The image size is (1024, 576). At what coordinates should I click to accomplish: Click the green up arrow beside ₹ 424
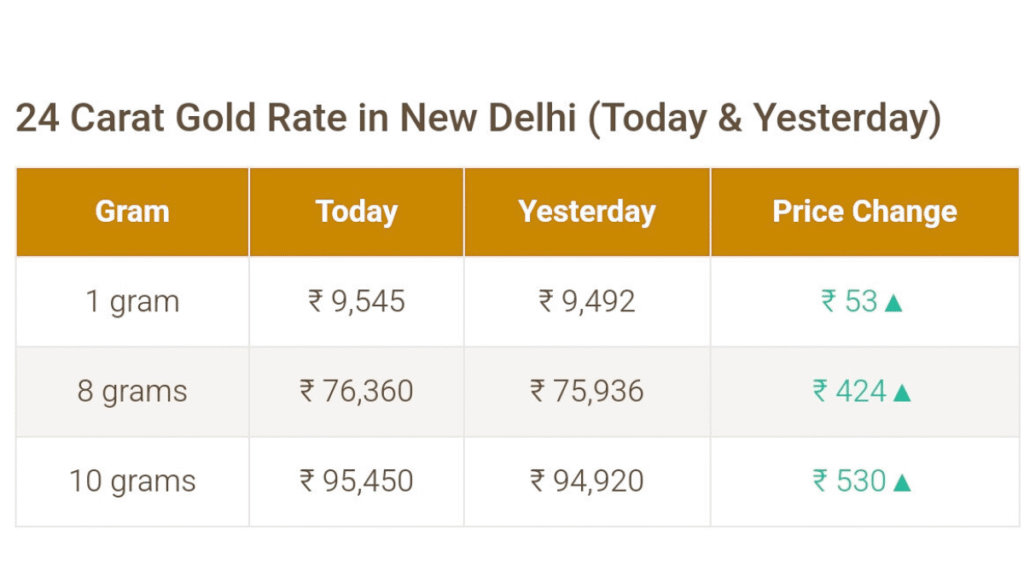coord(902,393)
